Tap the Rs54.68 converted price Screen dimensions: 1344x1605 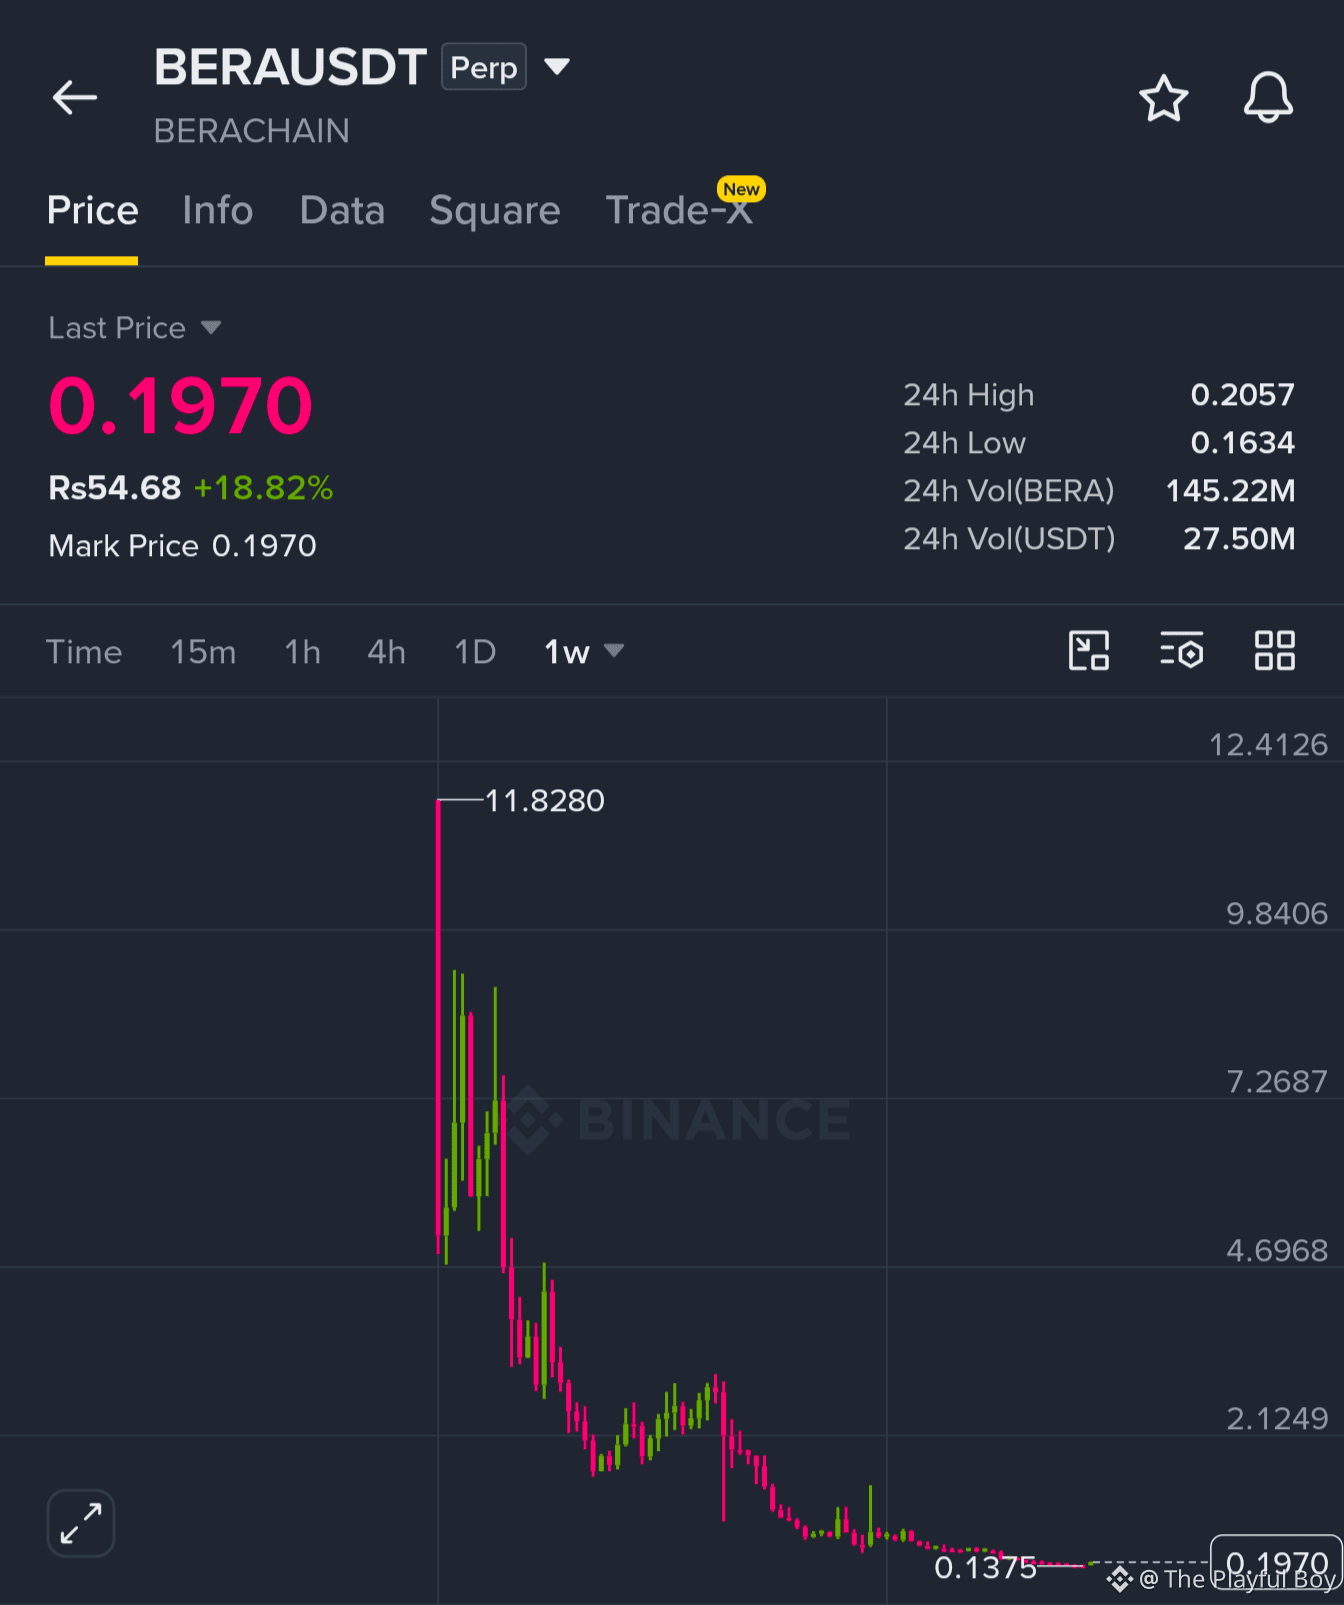[x=115, y=488]
